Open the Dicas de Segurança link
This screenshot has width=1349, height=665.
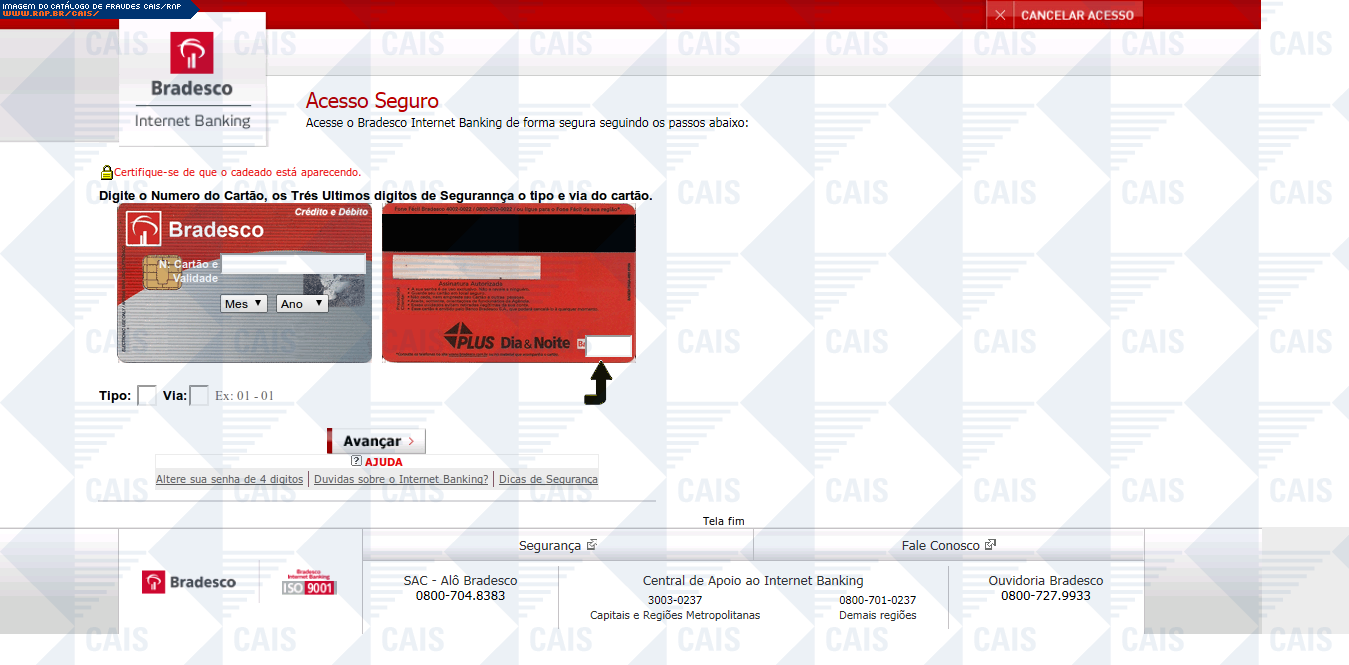[x=548, y=479]
